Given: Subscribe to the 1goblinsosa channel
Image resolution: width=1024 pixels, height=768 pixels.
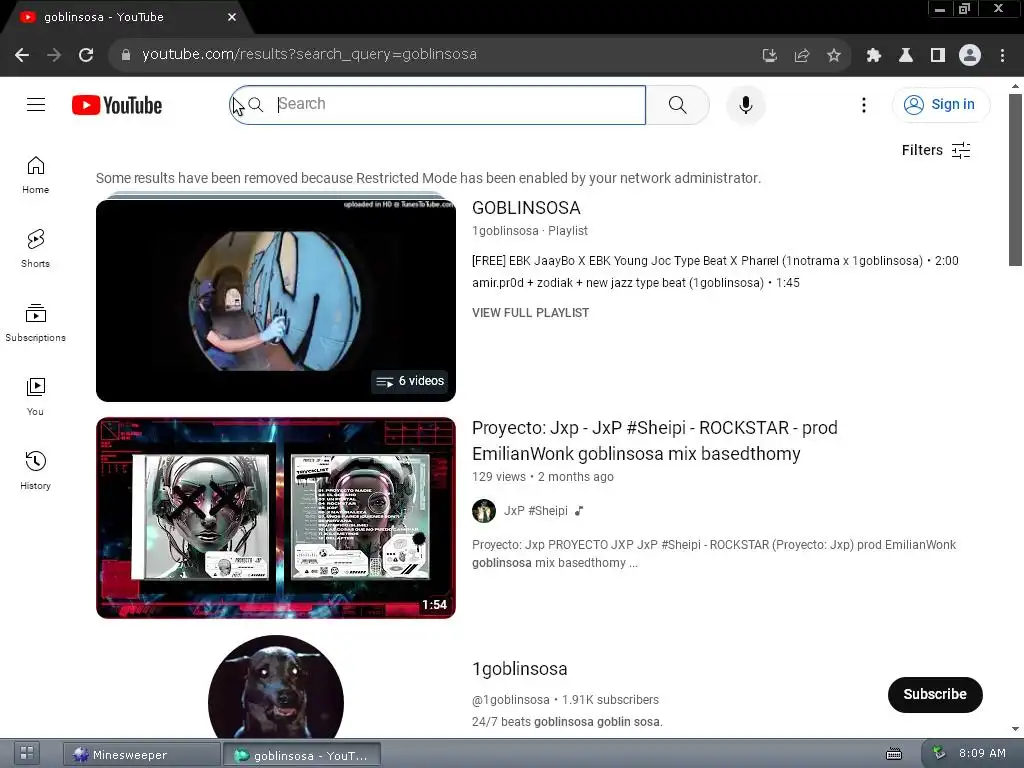Looking at the screenshot, I should pos(935,694).
